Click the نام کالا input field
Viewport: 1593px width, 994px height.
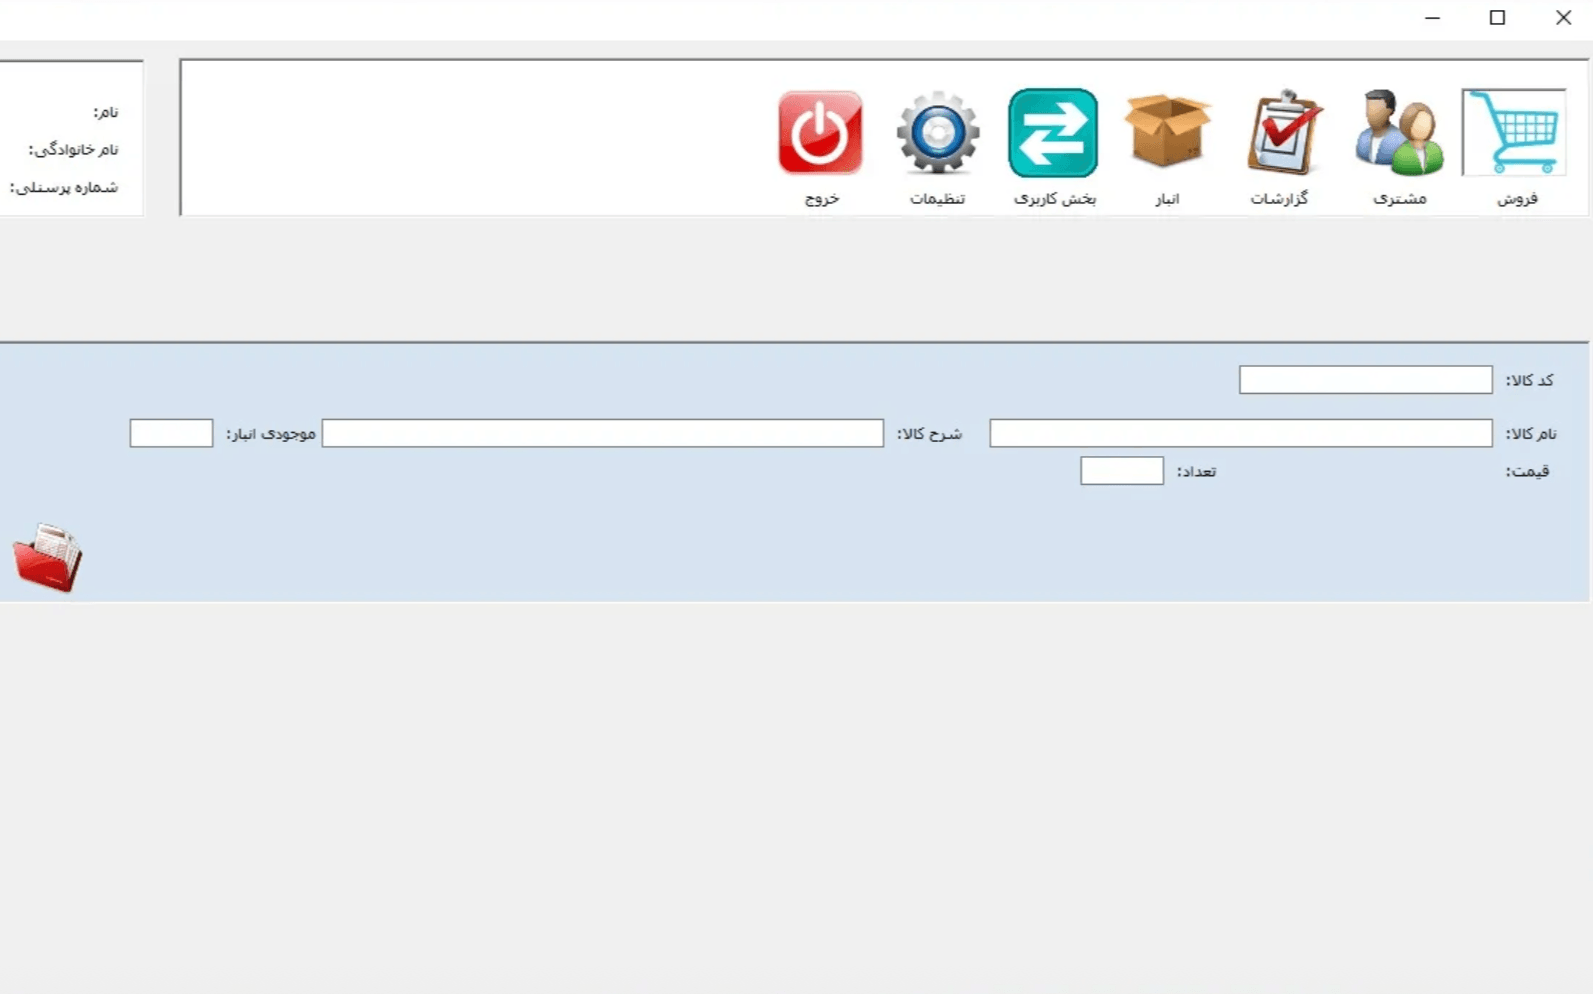click(x=1241, y=433)
